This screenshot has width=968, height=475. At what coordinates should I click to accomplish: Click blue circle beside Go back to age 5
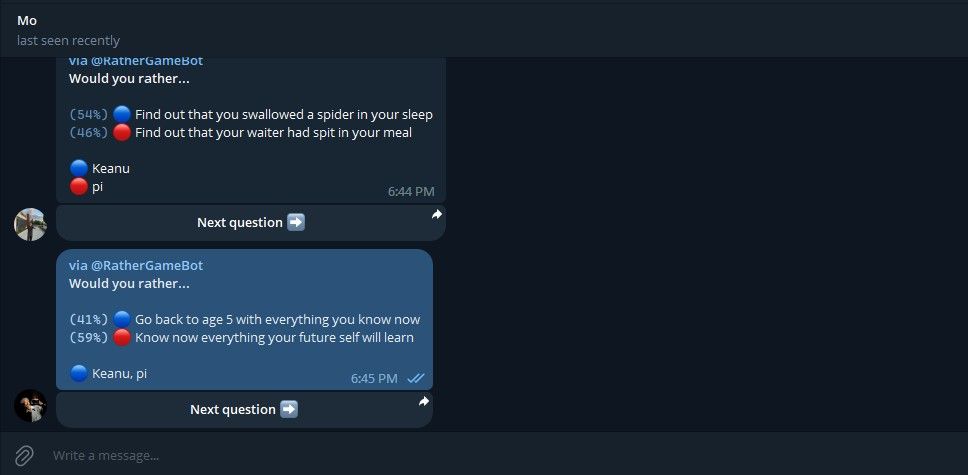122,319
